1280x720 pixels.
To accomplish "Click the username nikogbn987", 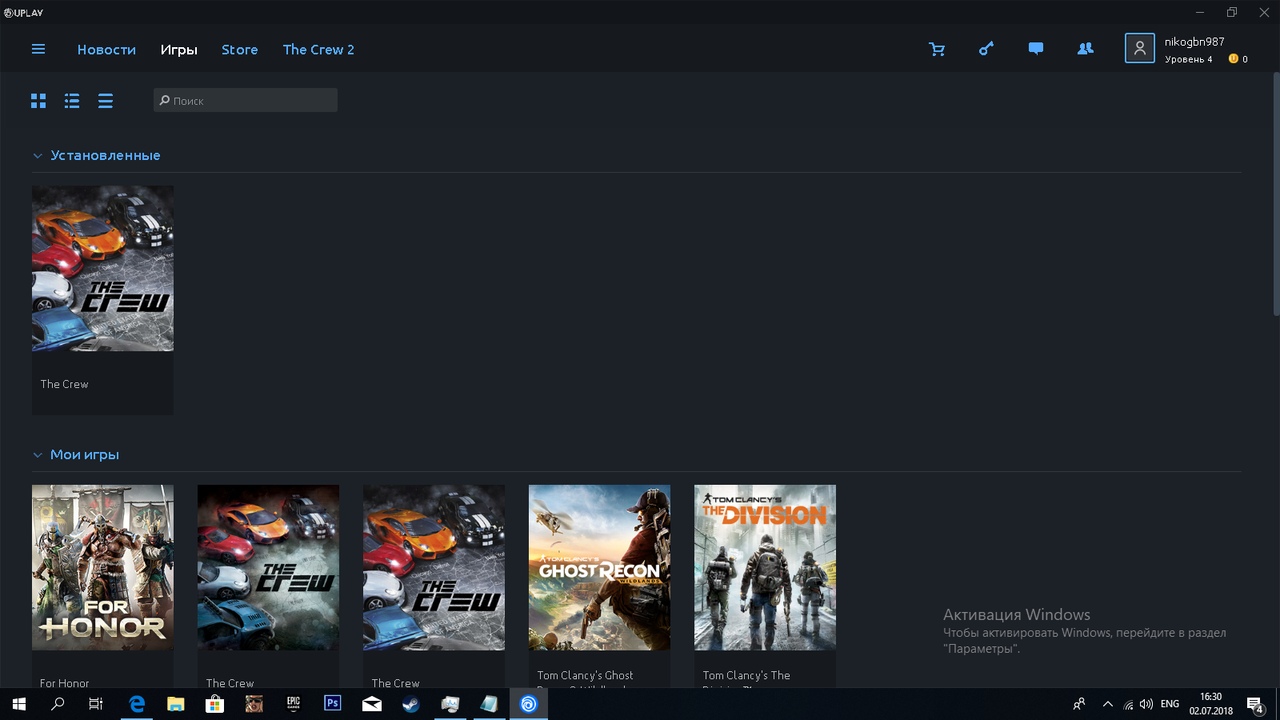I will pos(1194,42).
